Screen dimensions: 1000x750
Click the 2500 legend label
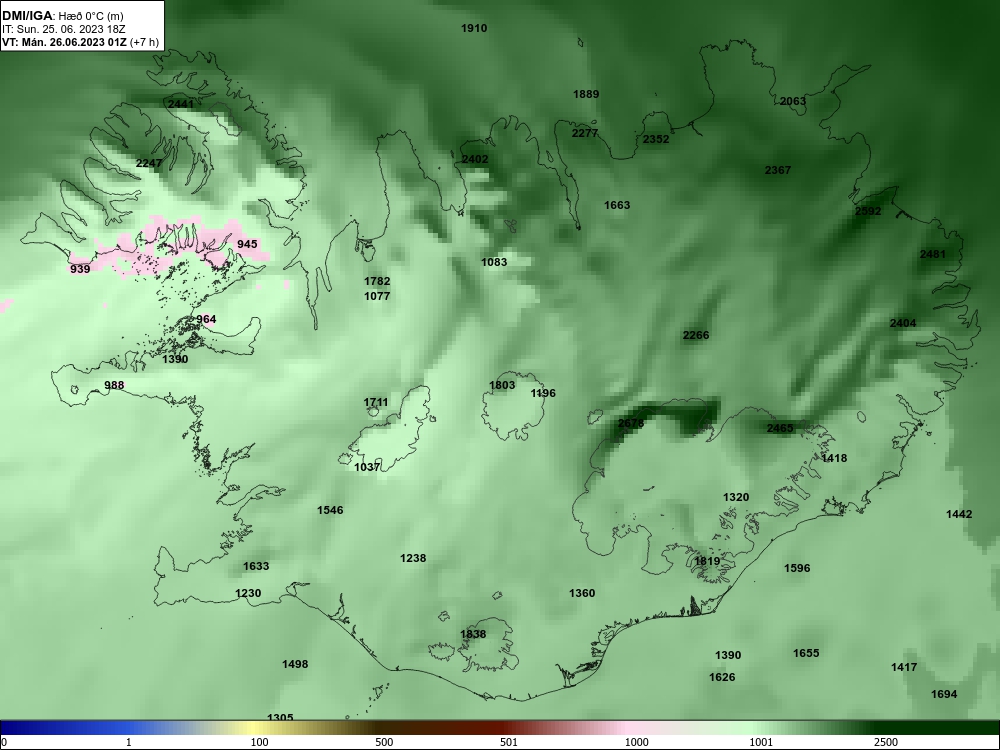click(x=886, y=743)
